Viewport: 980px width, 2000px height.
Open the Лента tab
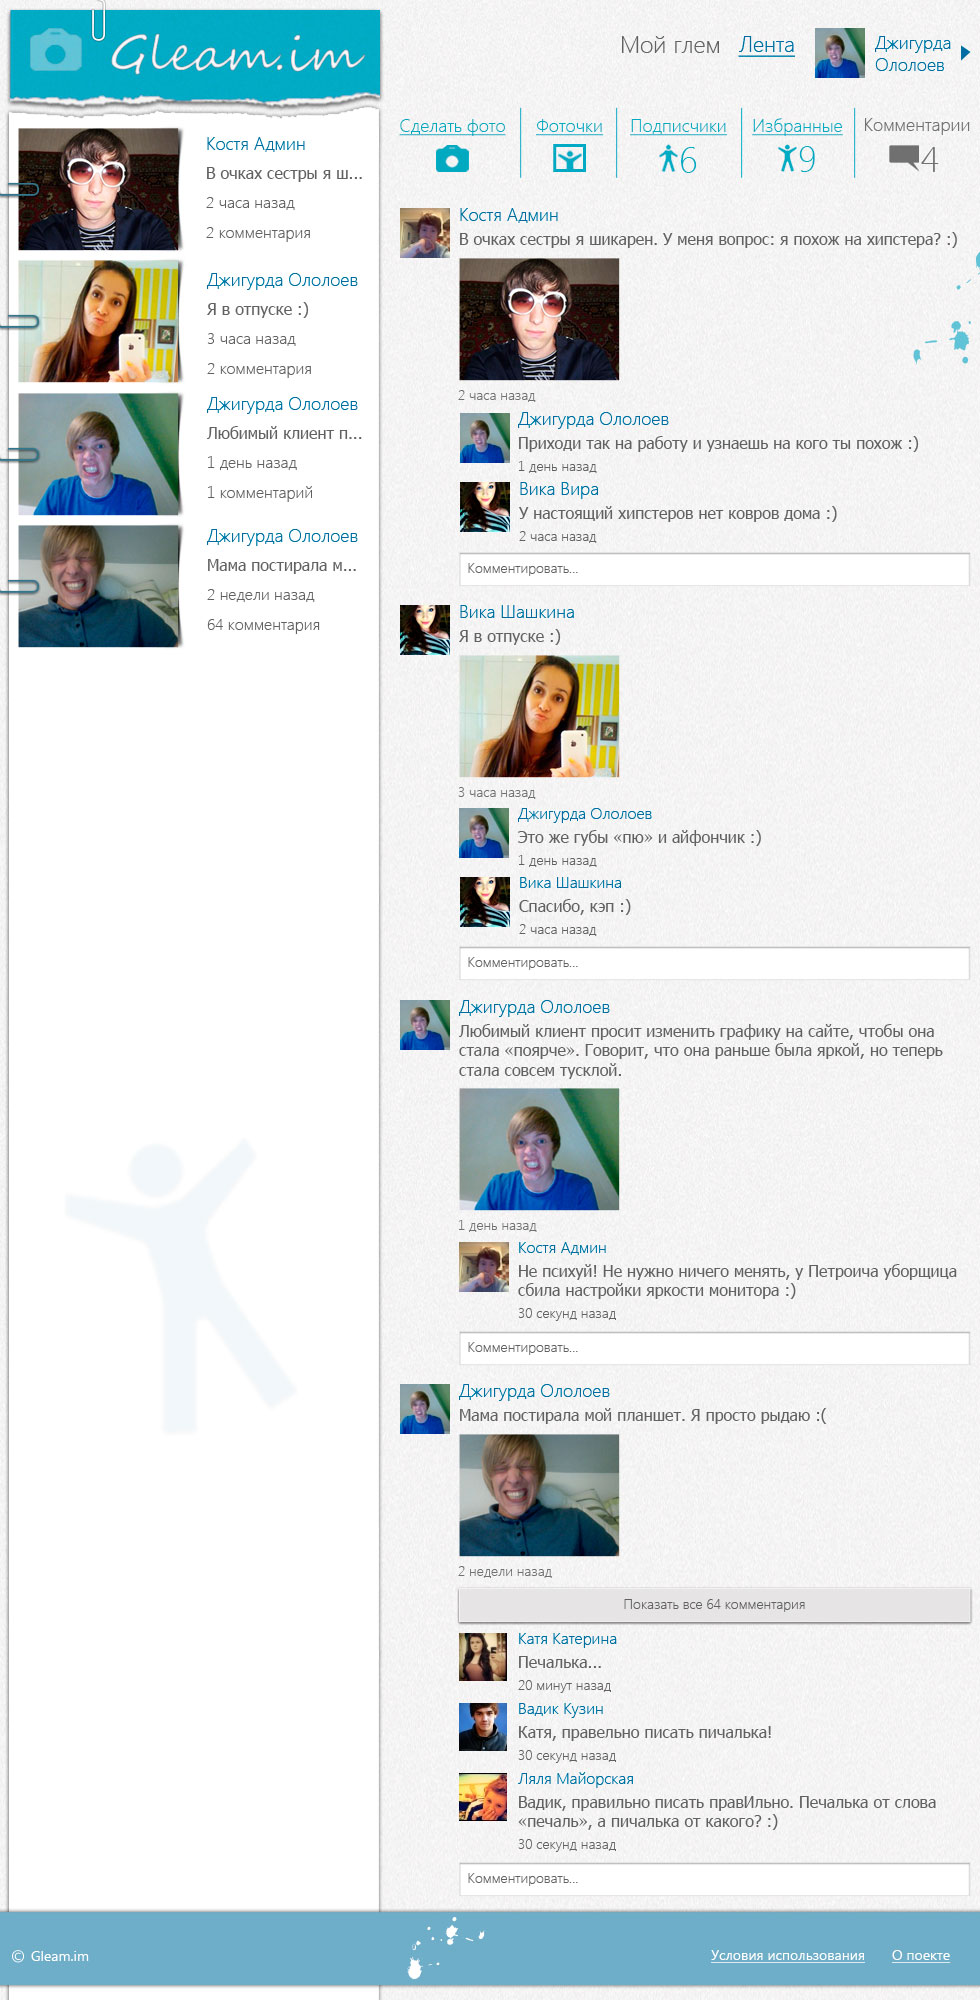pos(766,45)
